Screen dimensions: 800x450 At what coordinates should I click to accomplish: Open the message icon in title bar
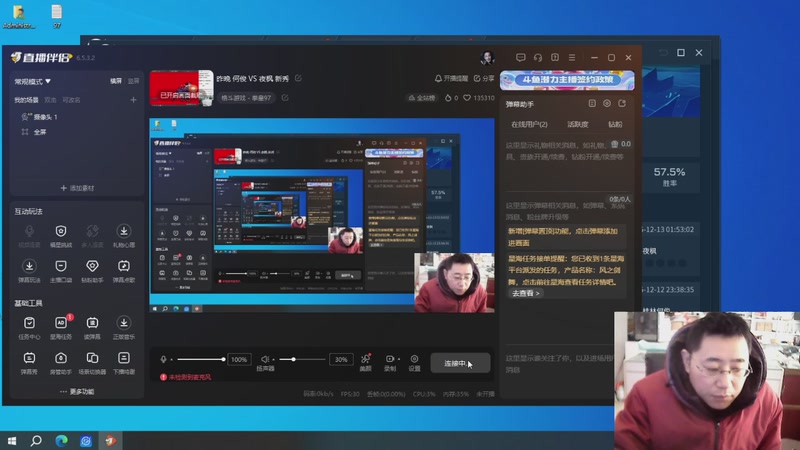(x=520, y=58)
